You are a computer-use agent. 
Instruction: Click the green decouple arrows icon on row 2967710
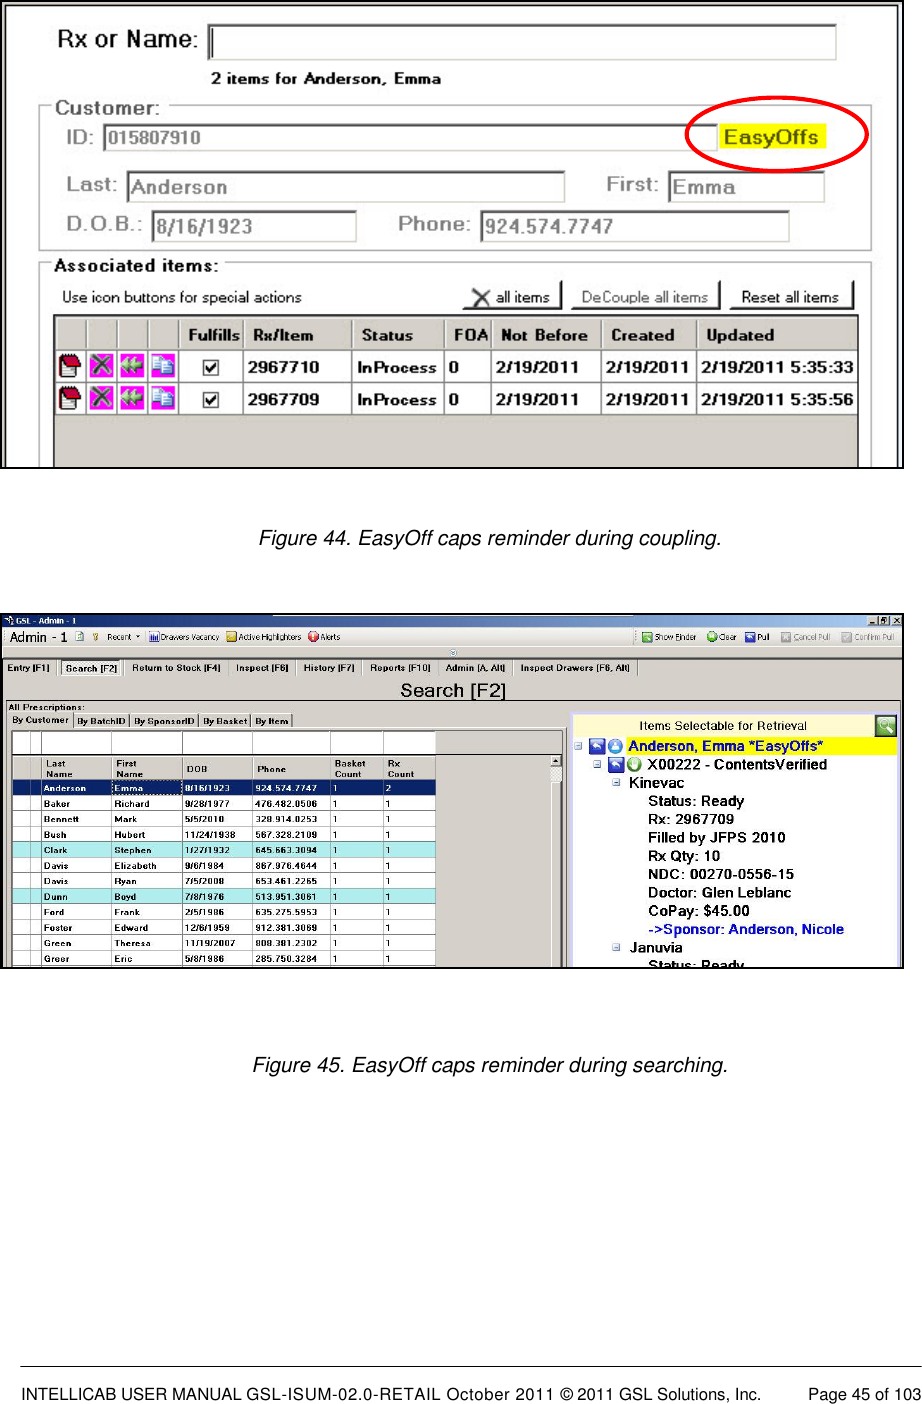coord(132,366)
